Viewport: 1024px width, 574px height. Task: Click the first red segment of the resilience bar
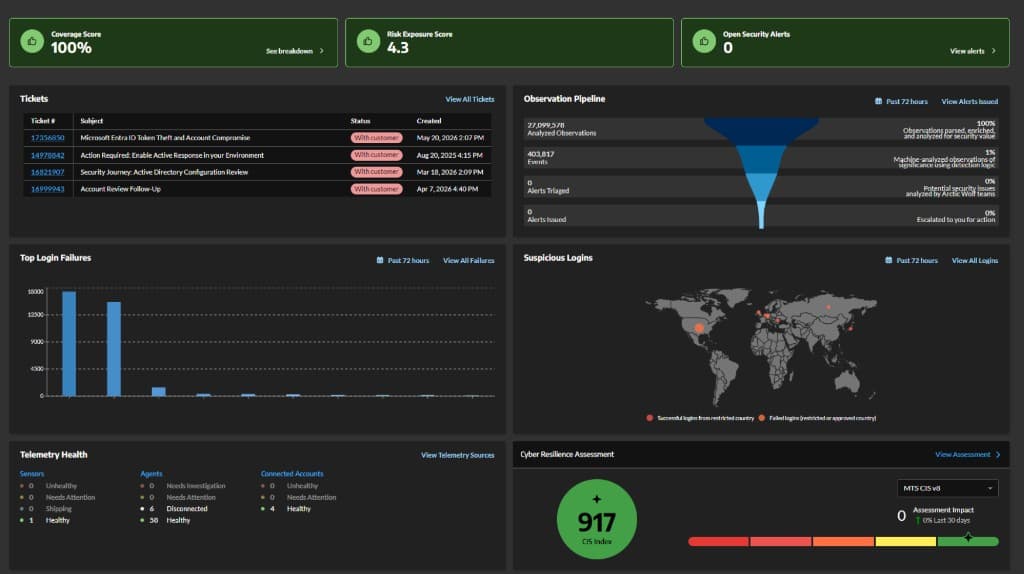tap(718, 541)
